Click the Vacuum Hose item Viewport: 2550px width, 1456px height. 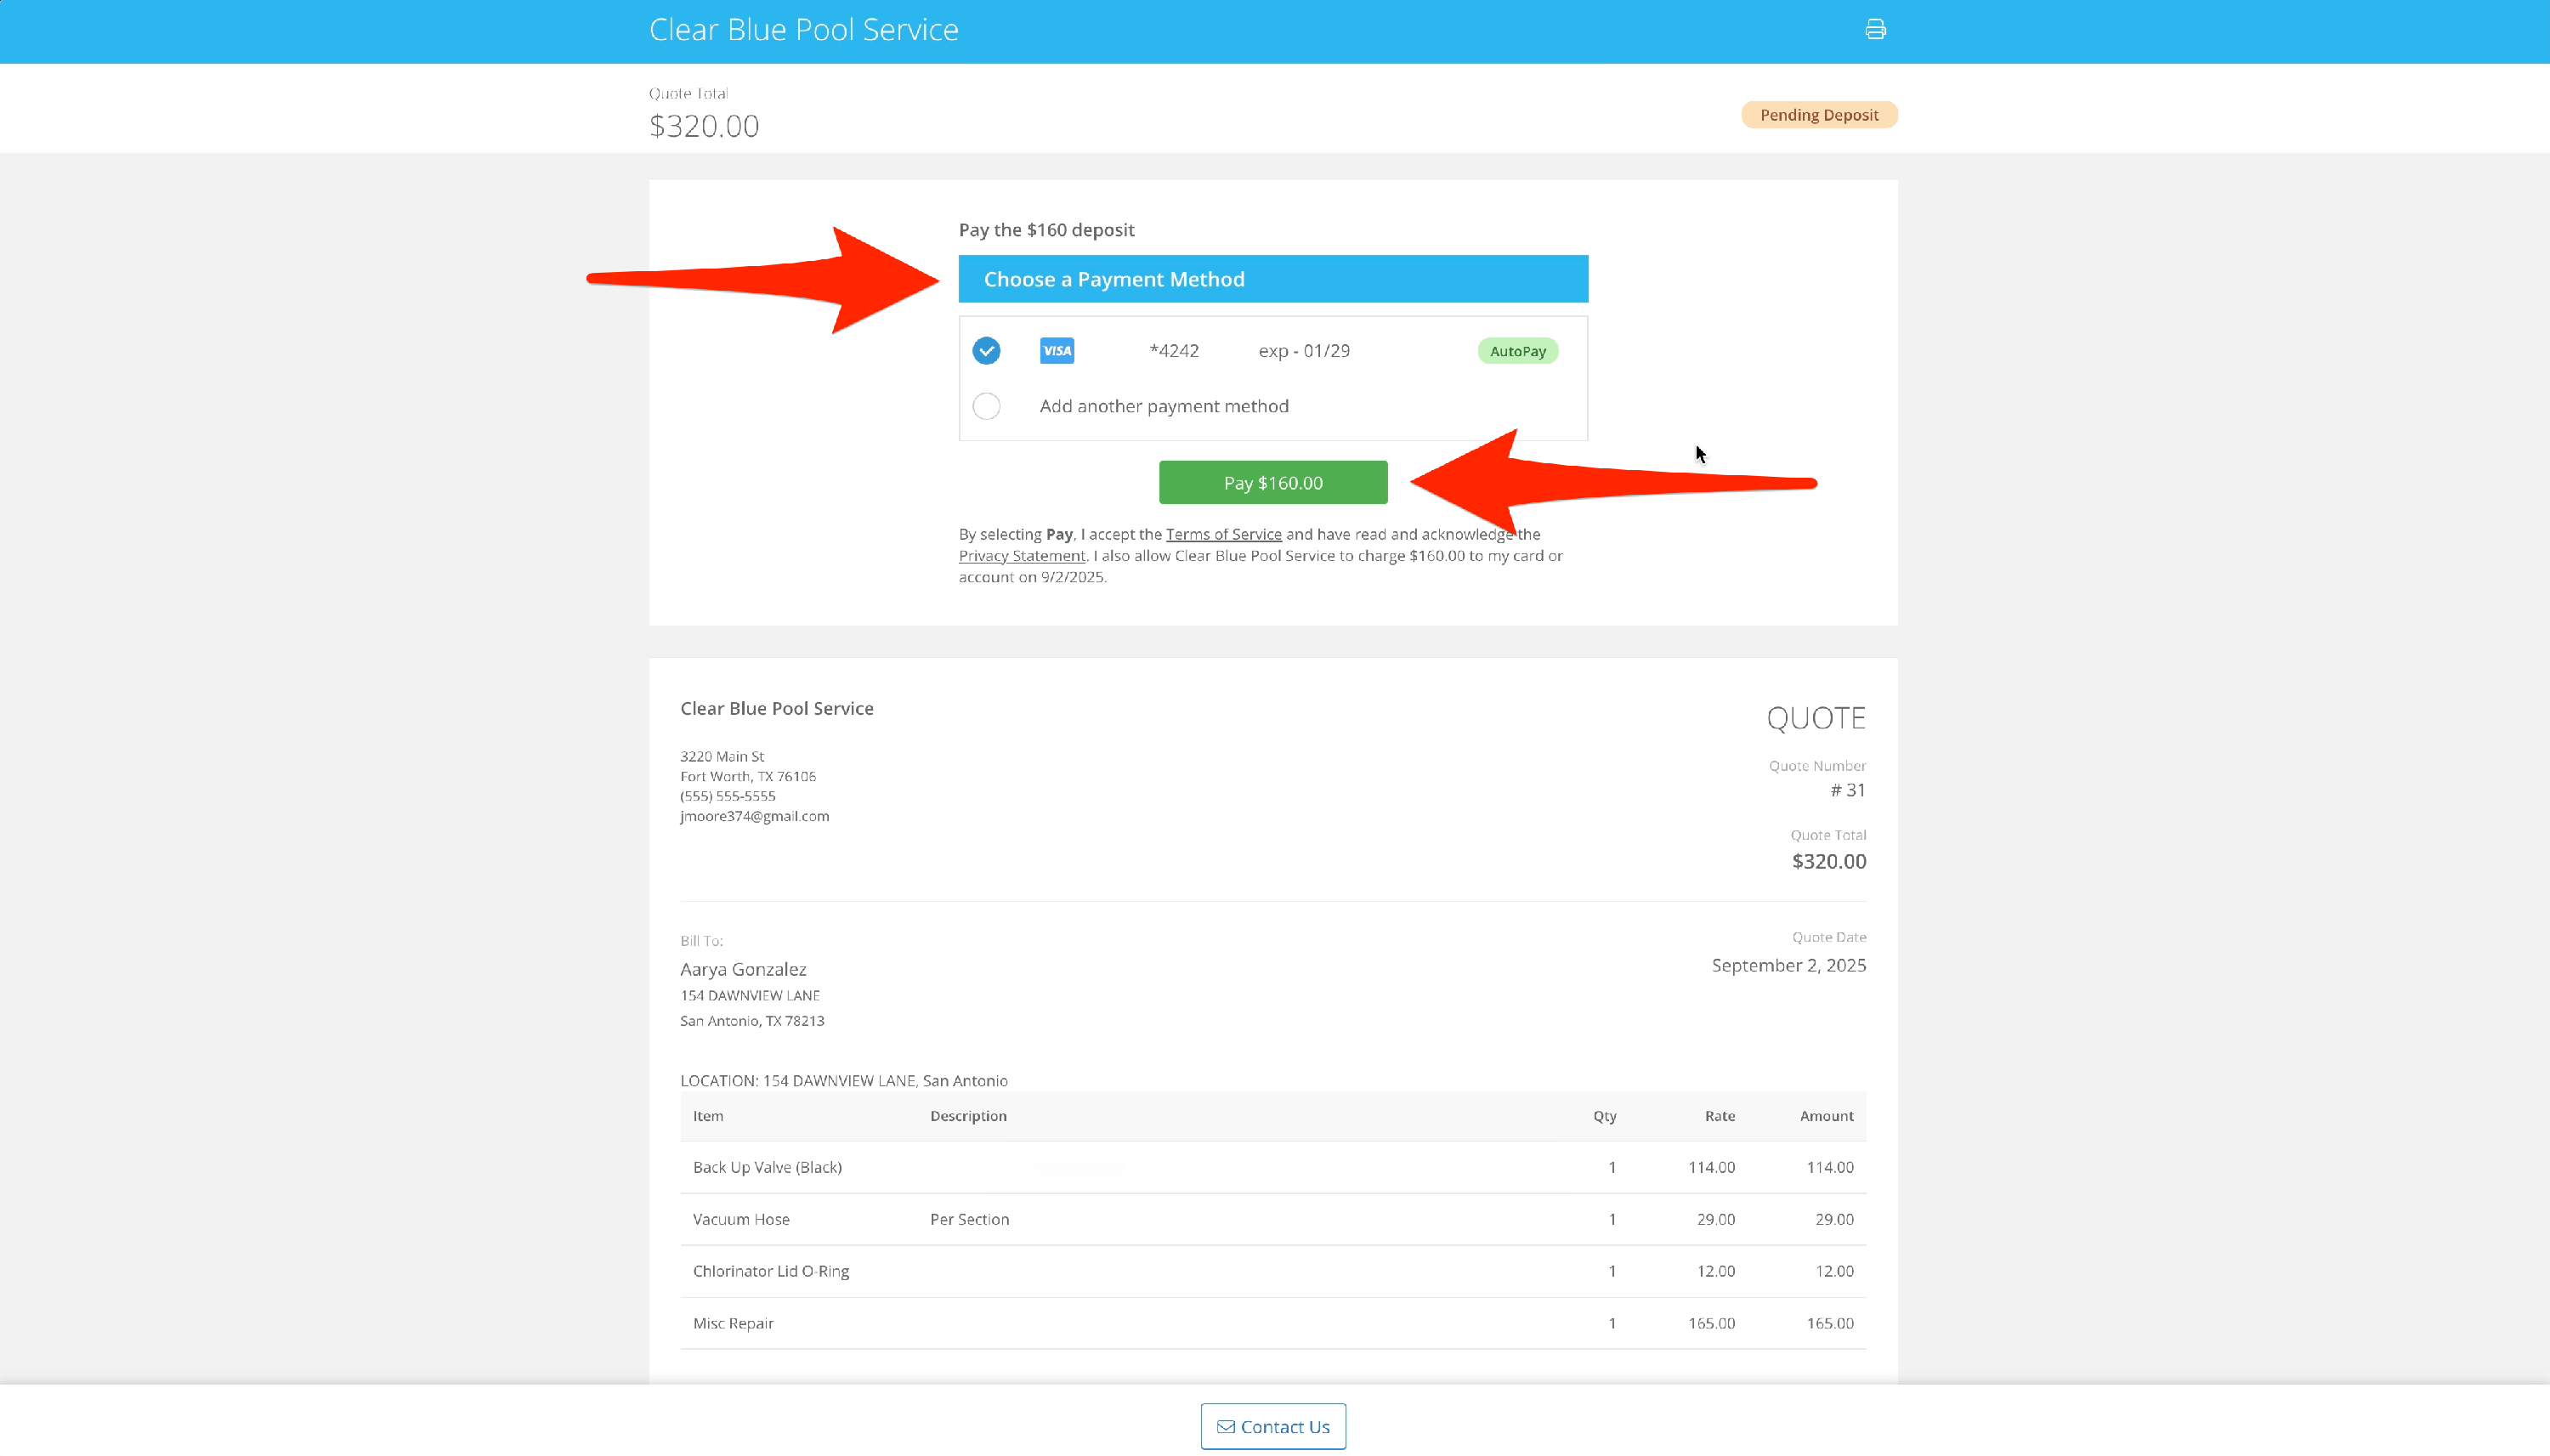741,1219
